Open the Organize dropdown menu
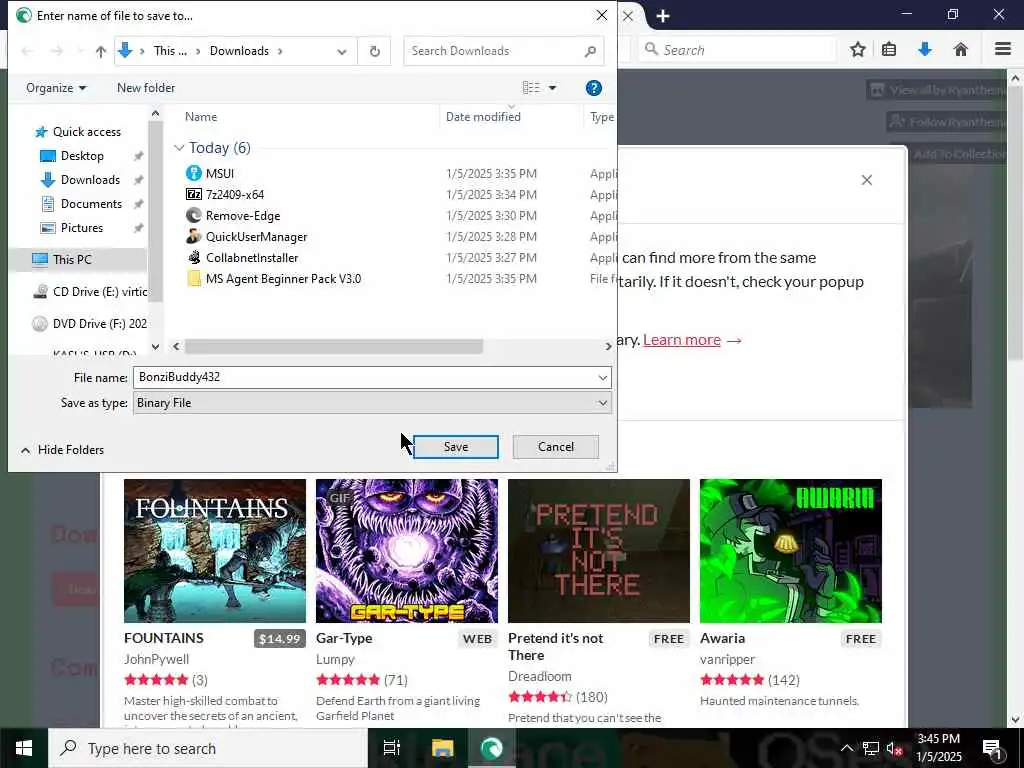 [x=56, y=88]
